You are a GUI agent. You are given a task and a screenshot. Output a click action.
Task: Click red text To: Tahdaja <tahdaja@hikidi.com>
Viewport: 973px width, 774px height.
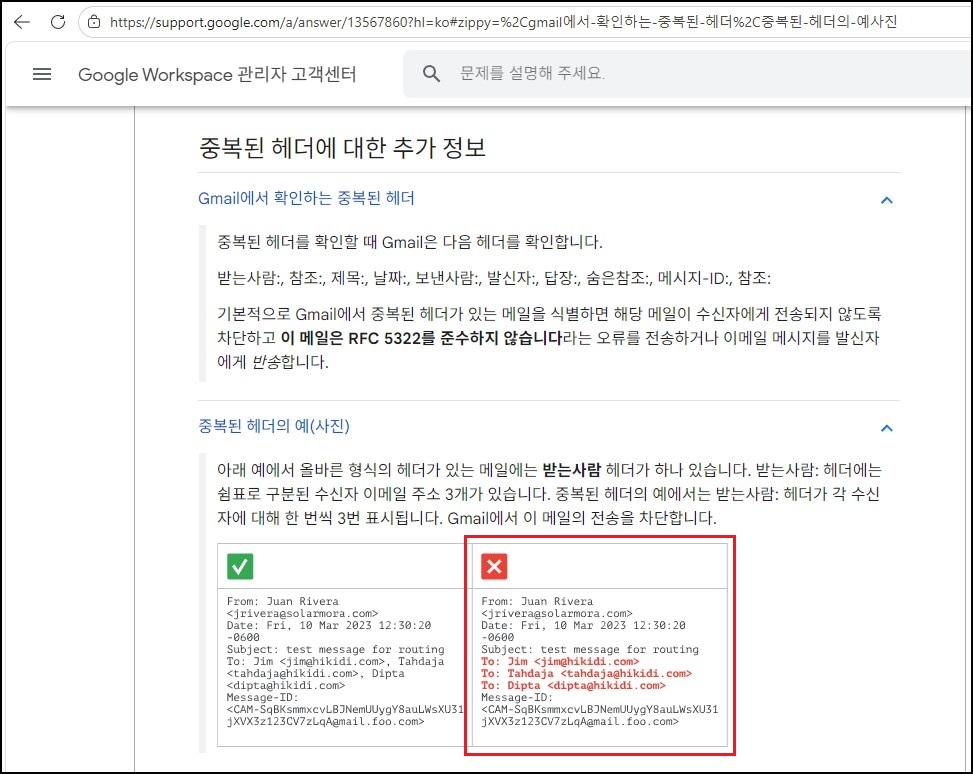tap(586, 673)
